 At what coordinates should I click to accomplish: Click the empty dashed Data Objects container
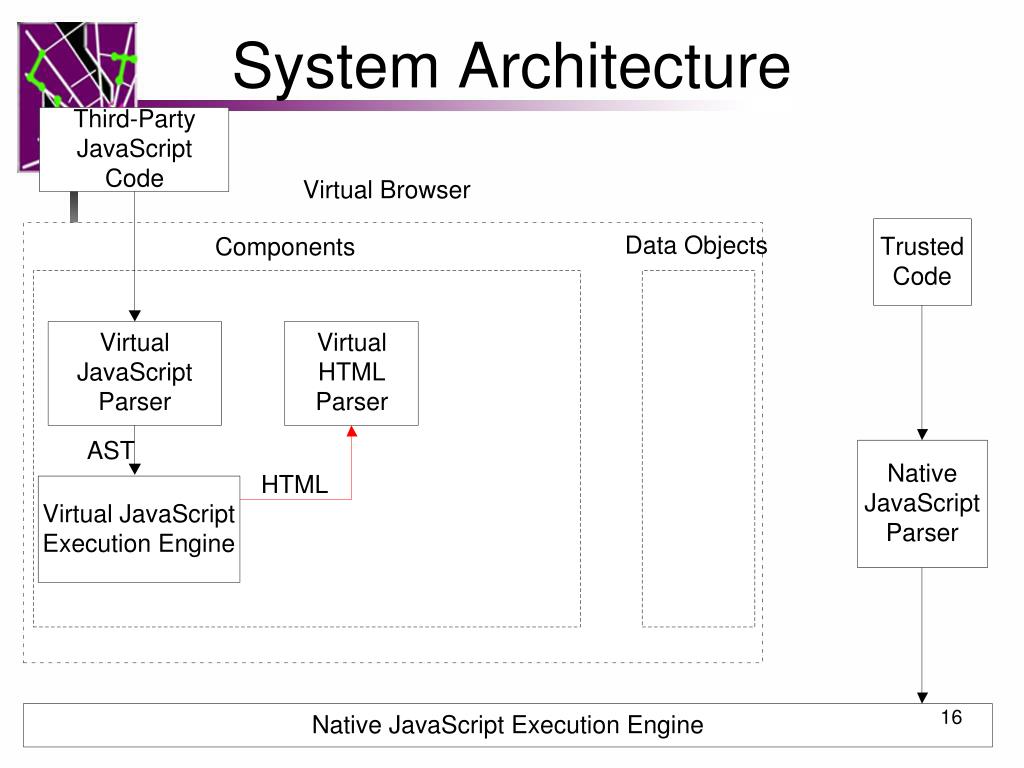pyautogui.click(x=698, y=449)
